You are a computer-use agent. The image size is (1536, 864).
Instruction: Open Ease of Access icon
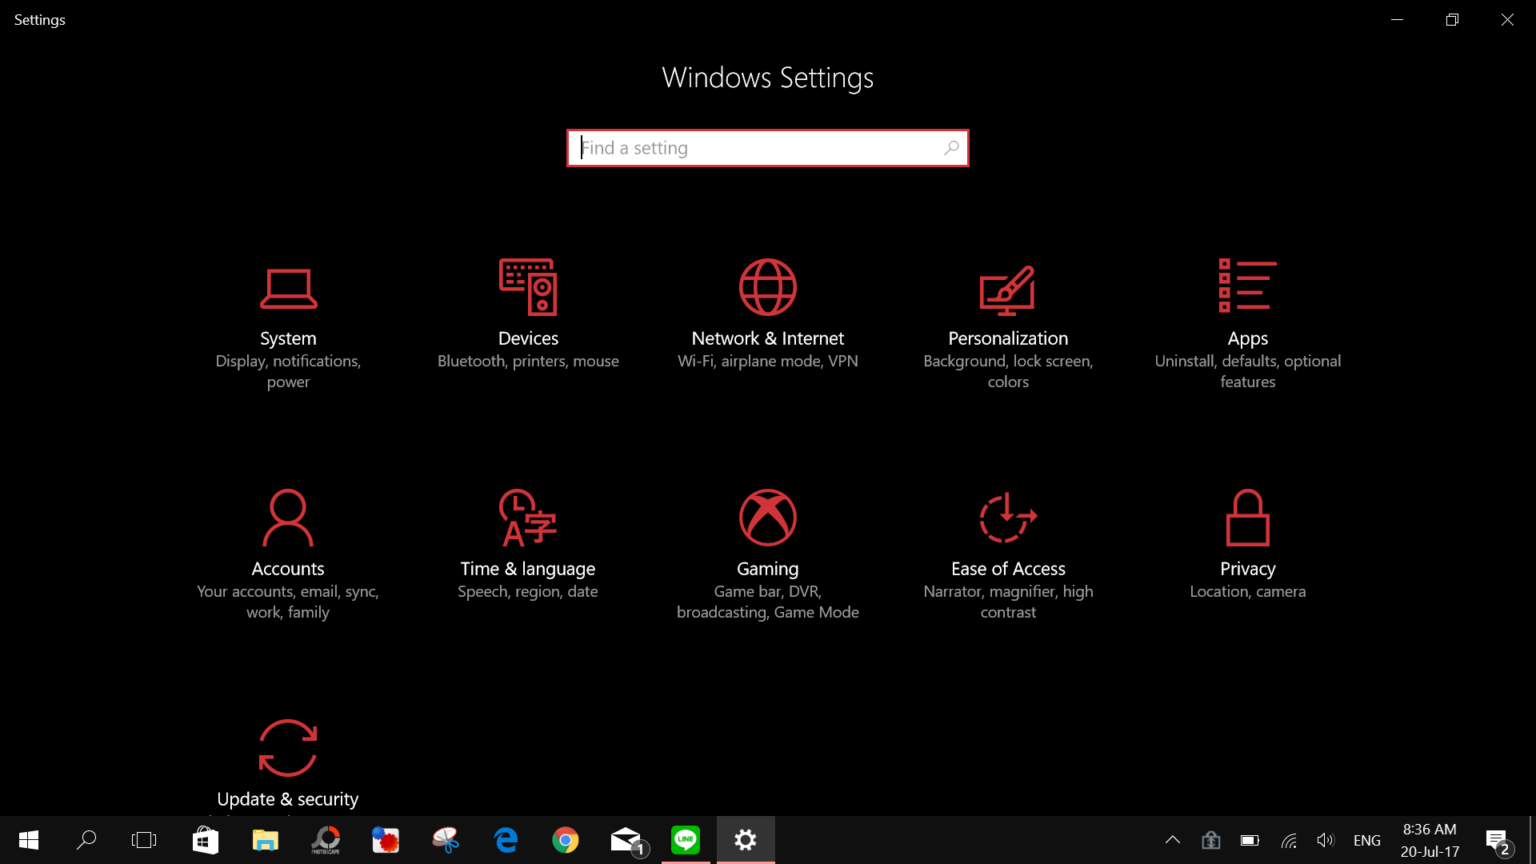(1007, 518)
